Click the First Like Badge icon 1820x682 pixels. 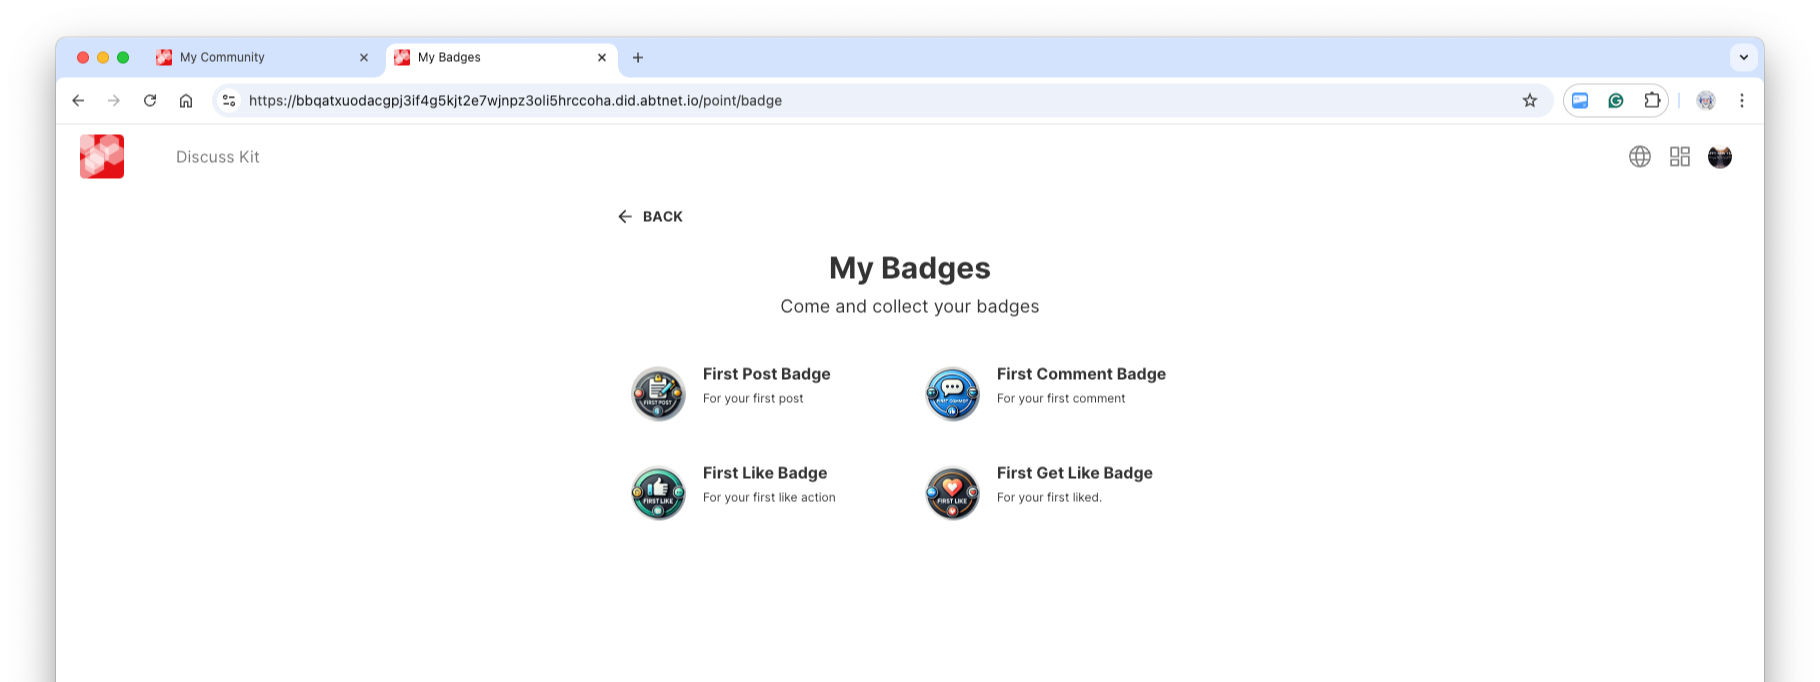(x=658, y=493)
